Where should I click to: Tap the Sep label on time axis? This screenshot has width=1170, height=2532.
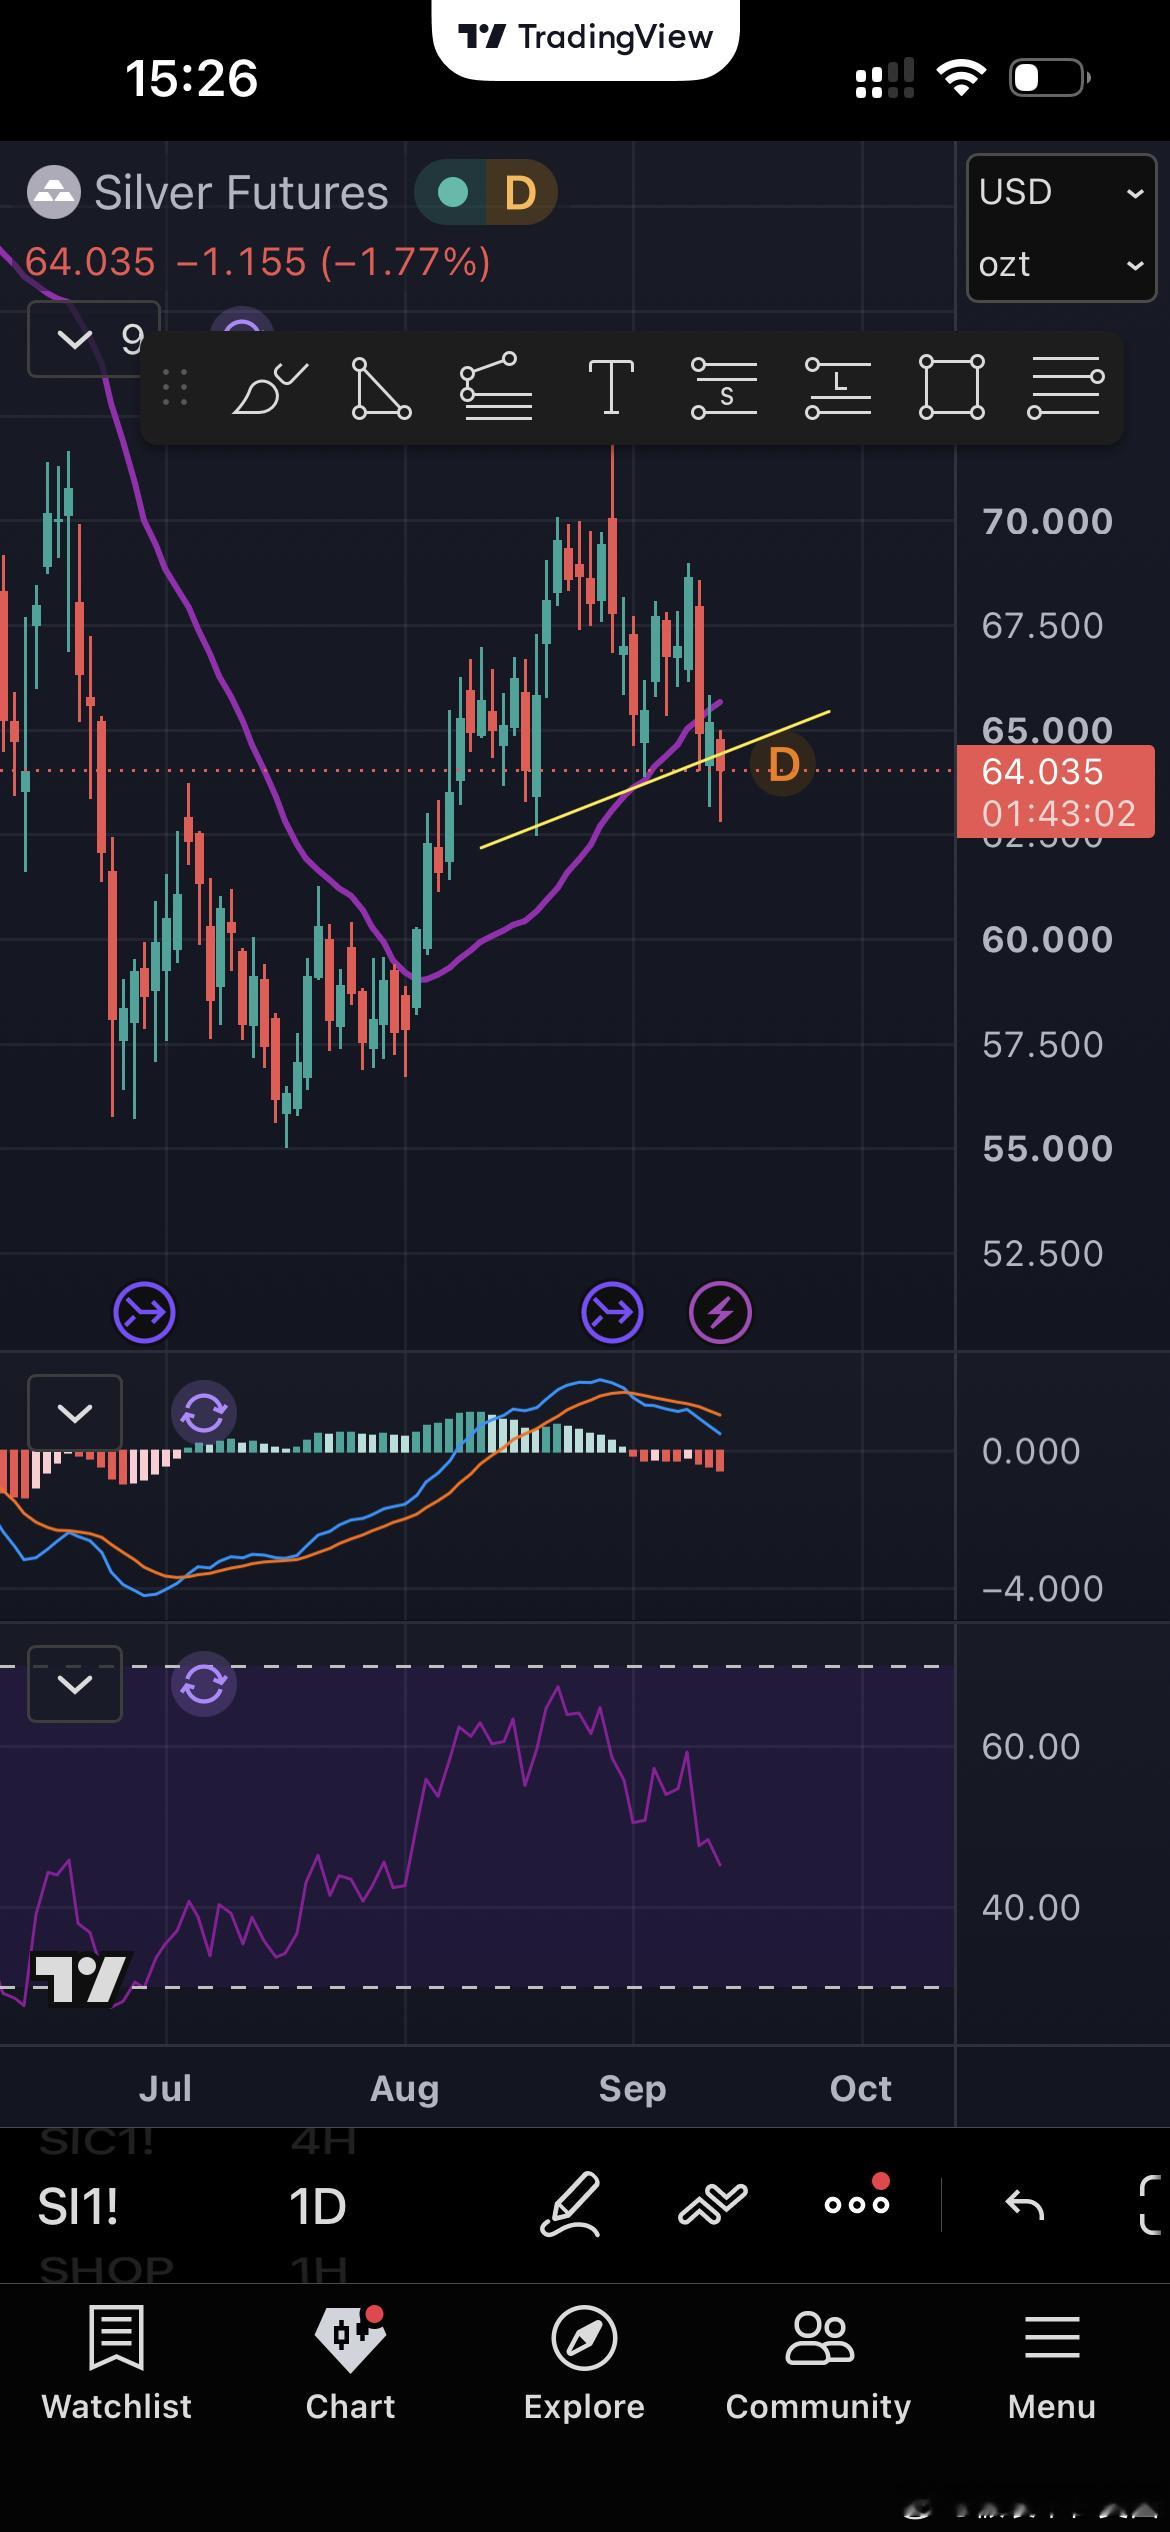click(x=632, y=2089)
